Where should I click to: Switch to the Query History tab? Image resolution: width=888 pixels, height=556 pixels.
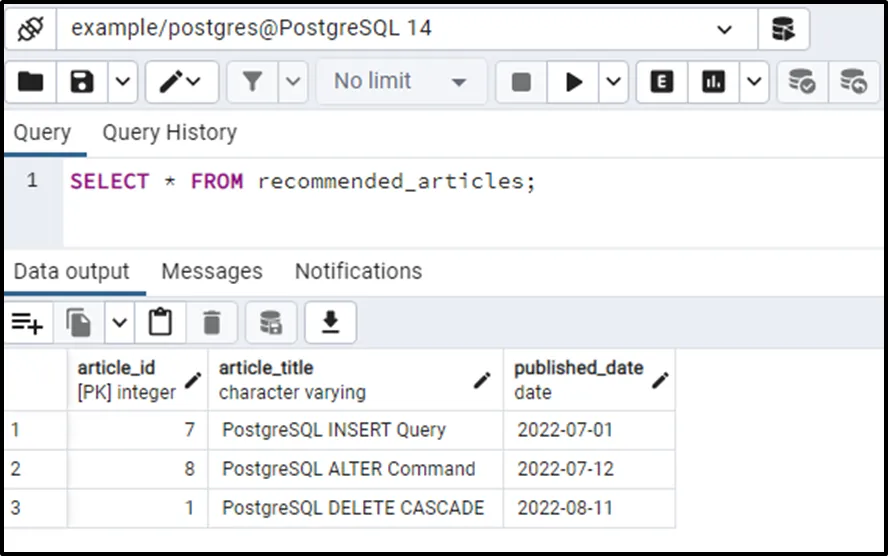tap(169, 132)
